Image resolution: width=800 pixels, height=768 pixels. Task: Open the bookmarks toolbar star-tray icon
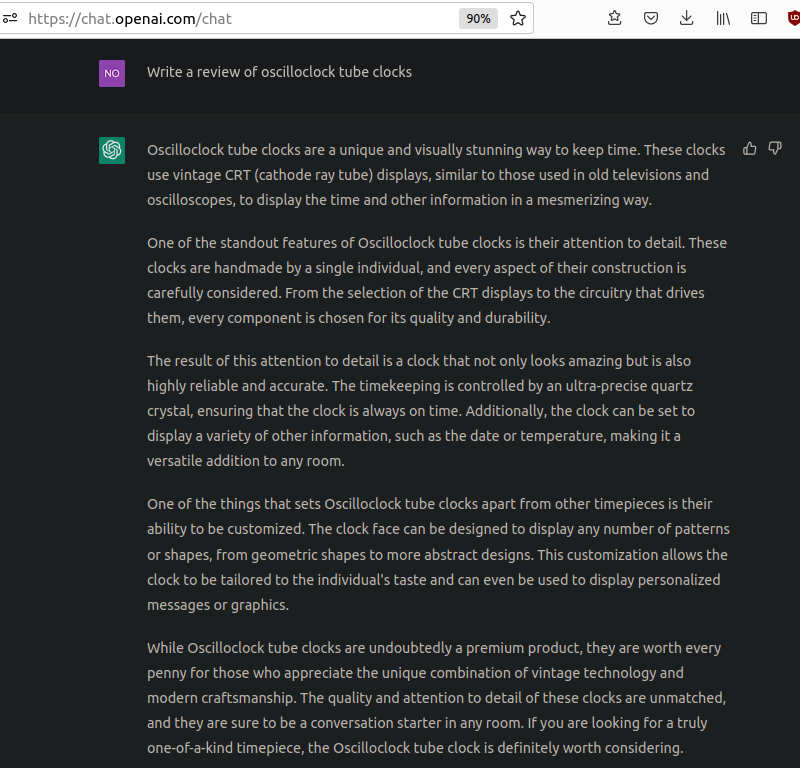(615, 18)
